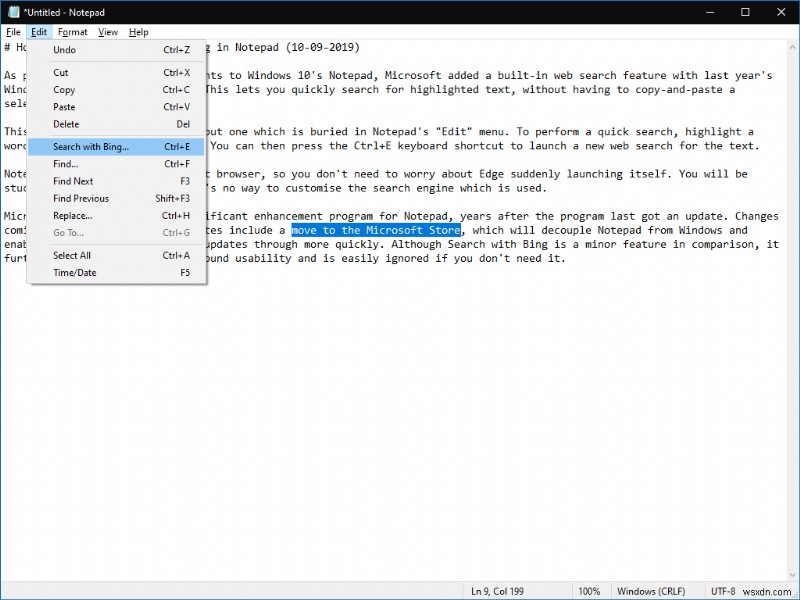
Task: Choose Copy from the Edit menu
Action: [x=63, y=89]
